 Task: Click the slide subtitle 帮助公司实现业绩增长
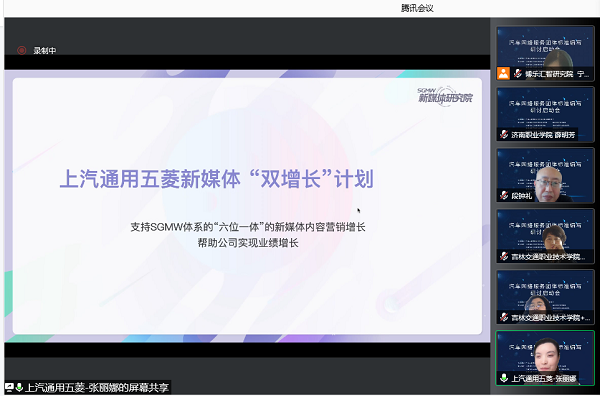[248, 243]
